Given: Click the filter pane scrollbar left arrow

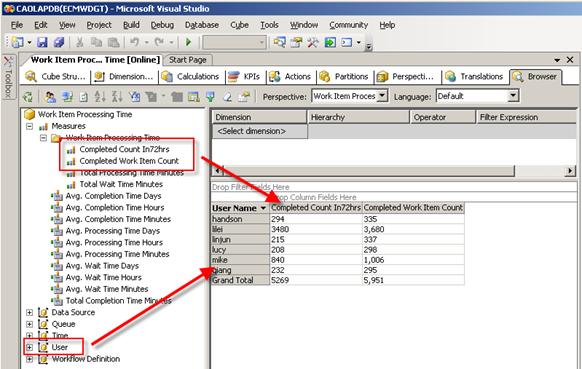Looking at the screenshot, I should point(218,171).
